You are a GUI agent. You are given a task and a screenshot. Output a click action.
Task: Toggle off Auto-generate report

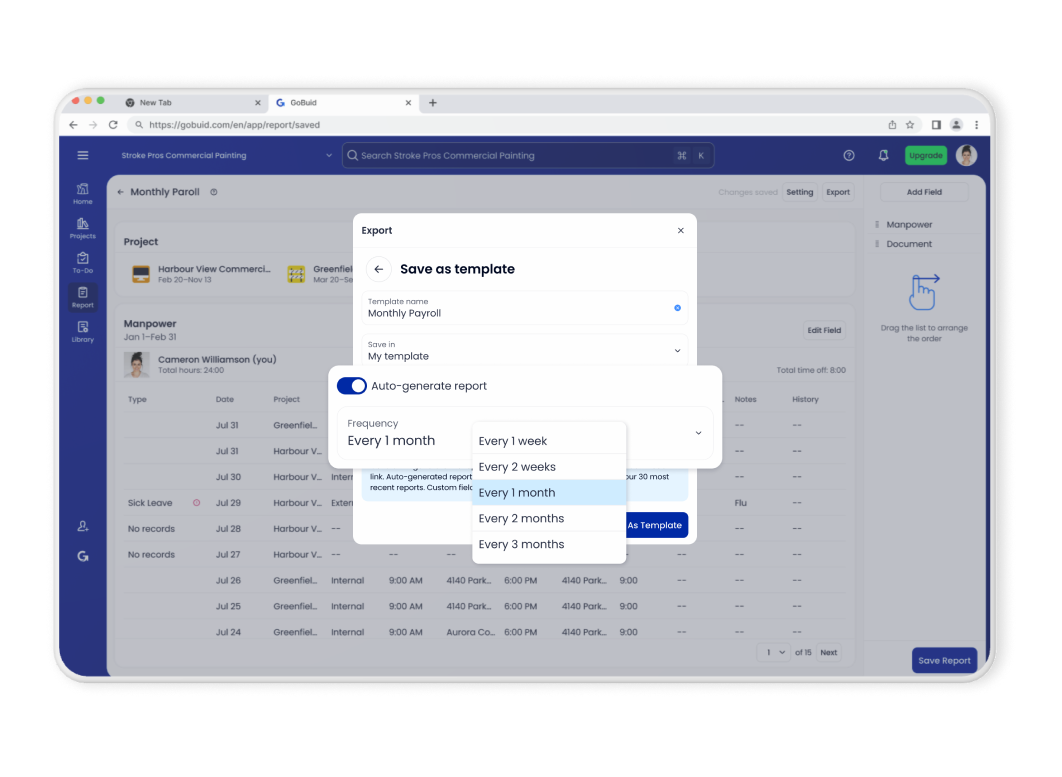[351, 385]
